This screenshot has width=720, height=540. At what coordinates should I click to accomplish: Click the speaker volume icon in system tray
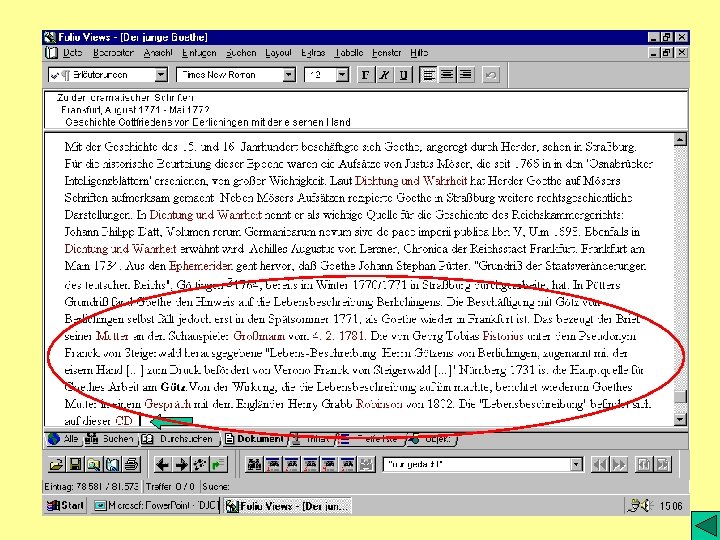(x=647, y=506)
